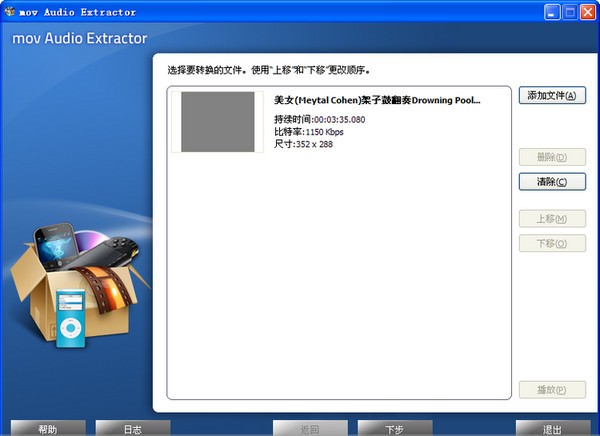Click the application icon in title bar

[x=10, y=11]
